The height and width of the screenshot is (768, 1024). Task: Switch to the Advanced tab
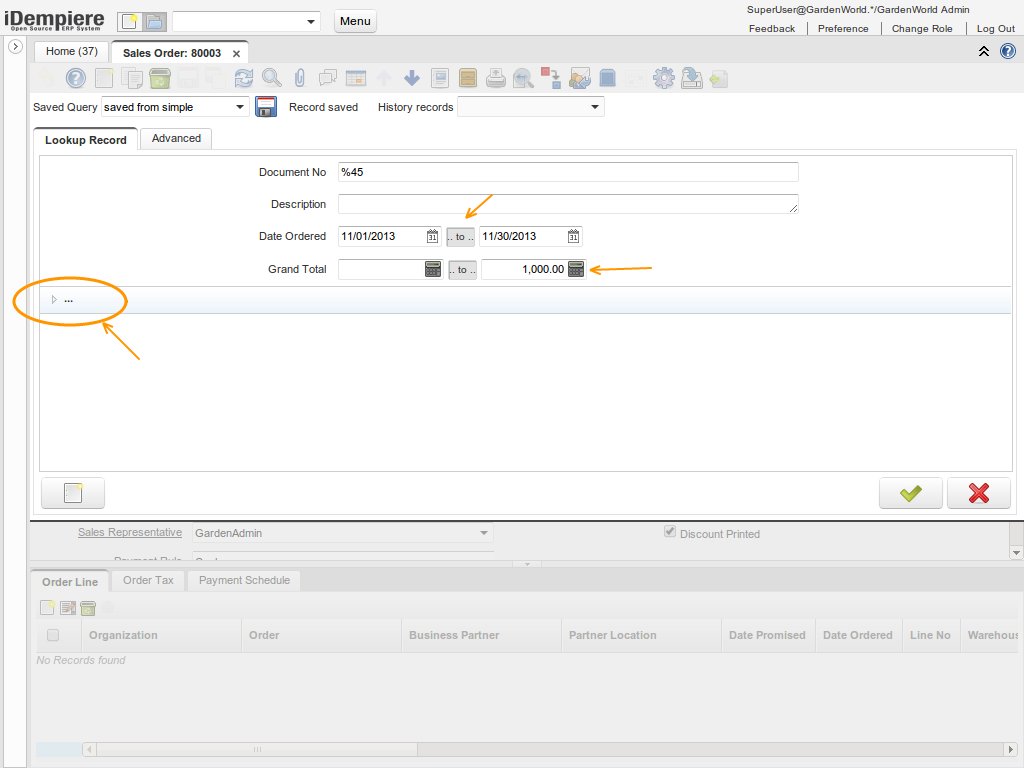176,139
